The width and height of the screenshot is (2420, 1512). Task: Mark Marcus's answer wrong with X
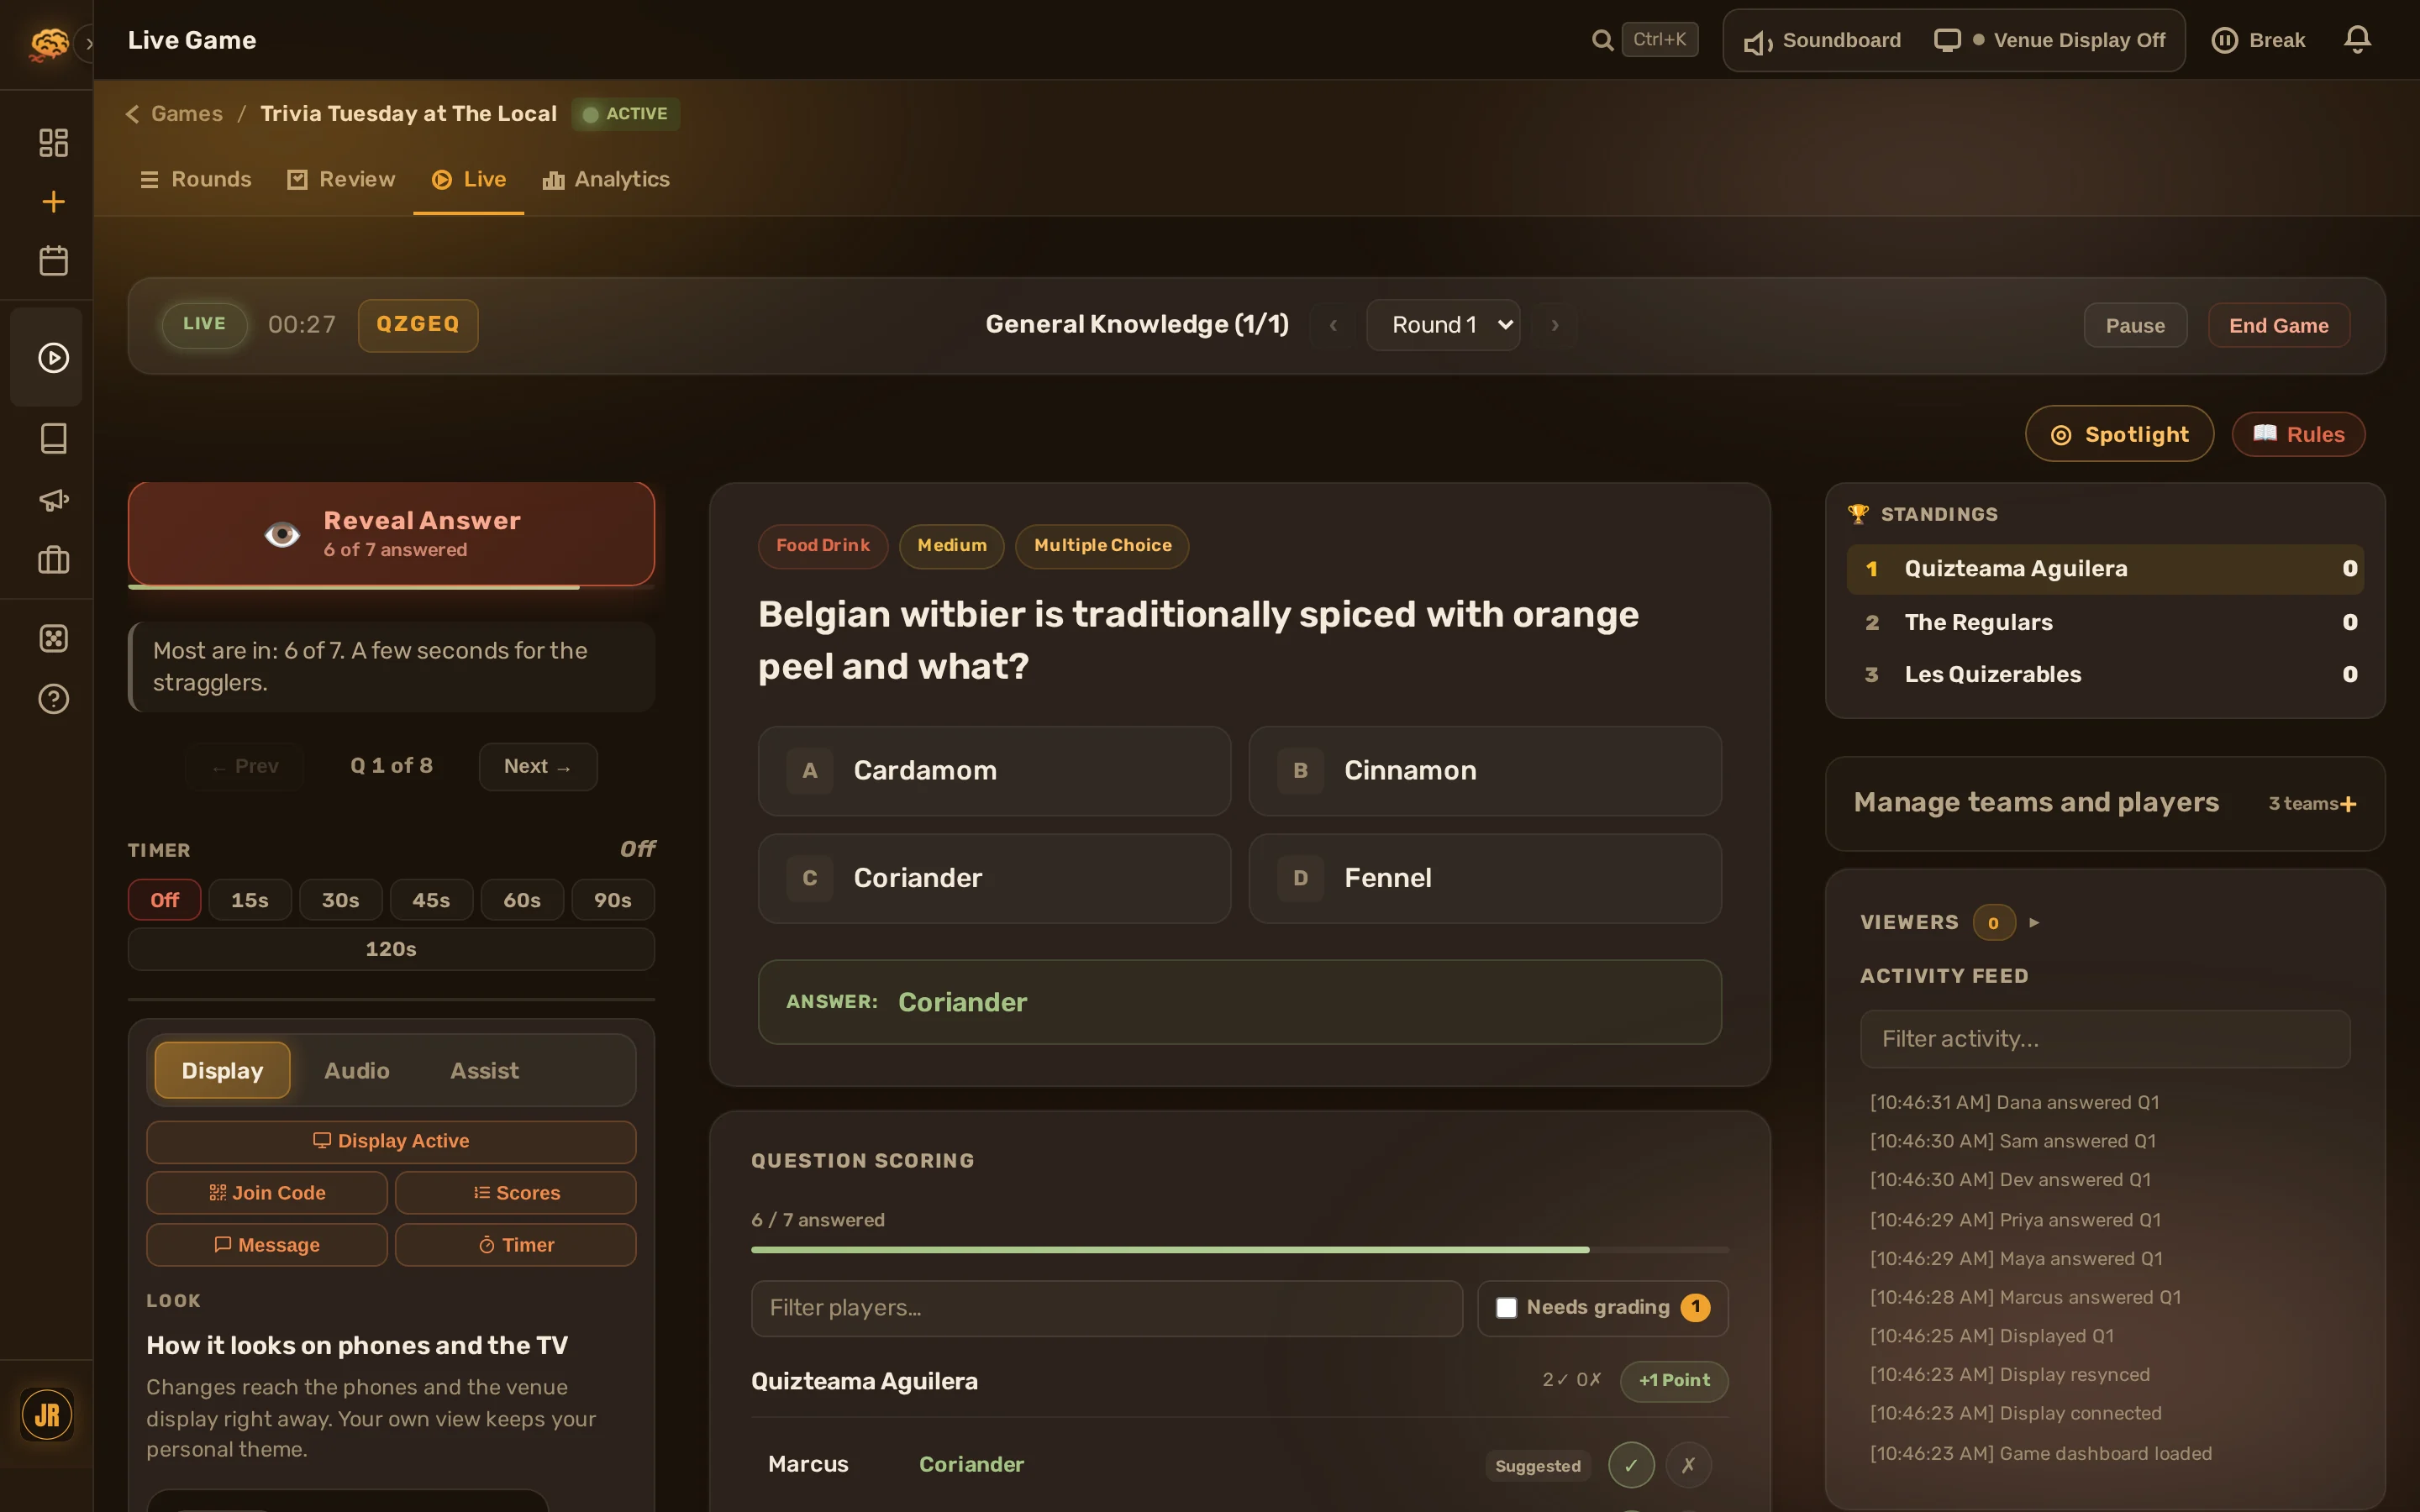(1688, 1465)
